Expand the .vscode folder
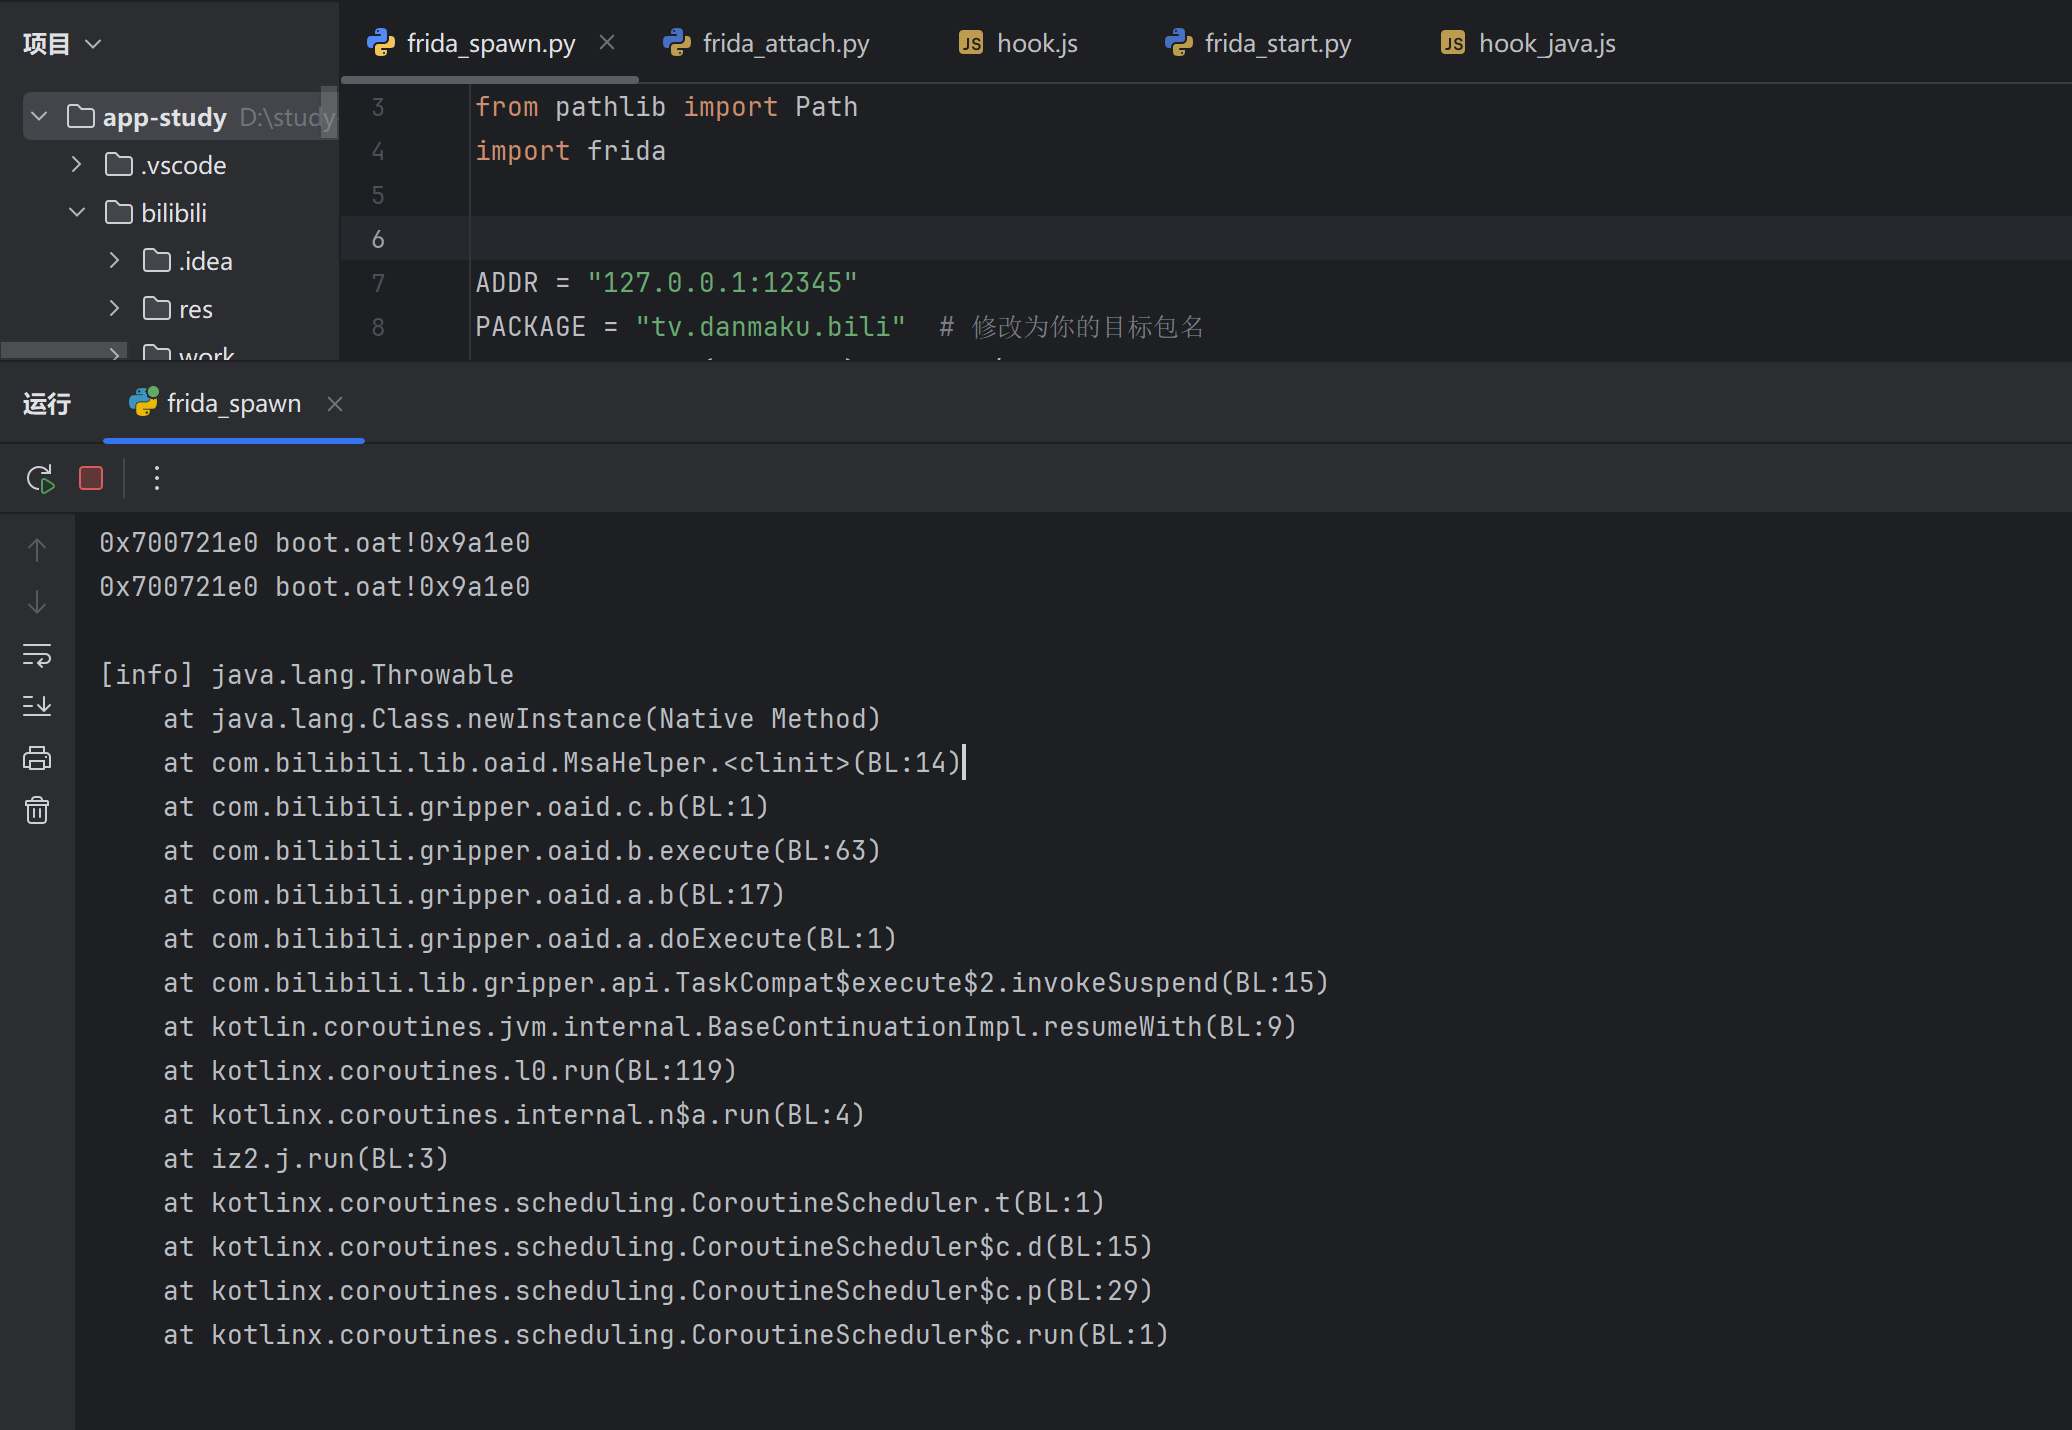Viewport: 2072px width, 1430px height. pyautogui.click(x=77, y=165)
